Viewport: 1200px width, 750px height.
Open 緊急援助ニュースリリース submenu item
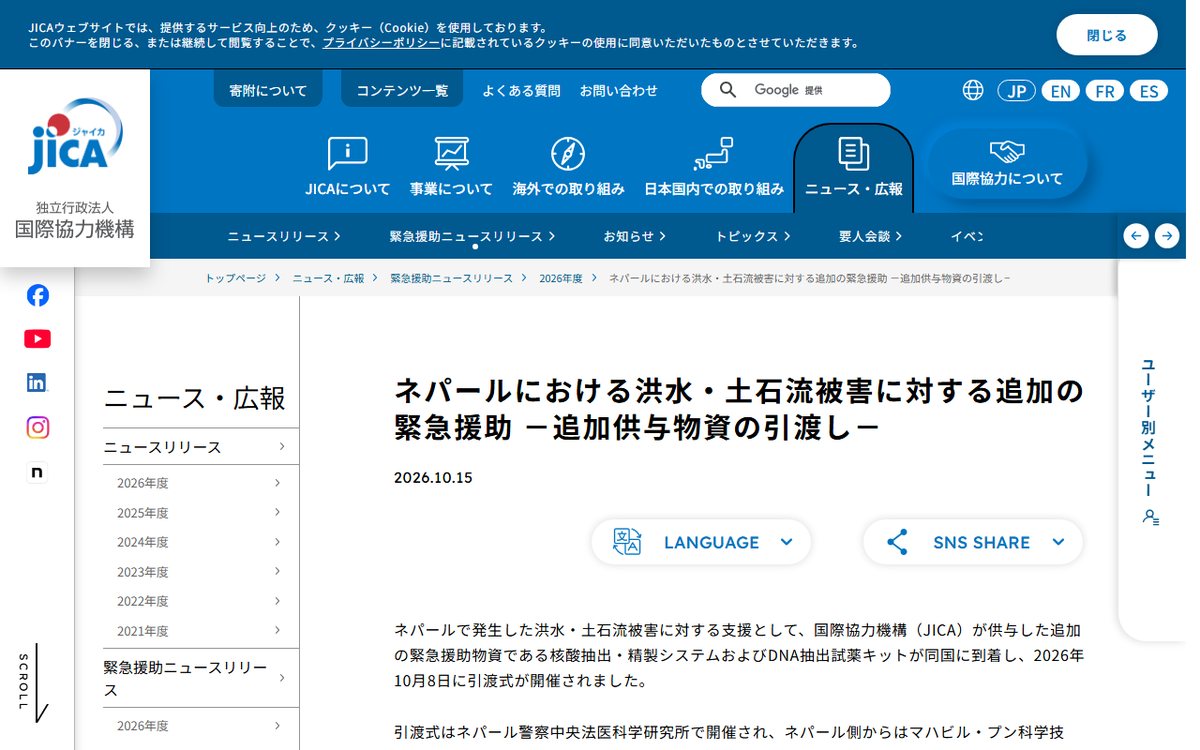click(472, 236)
